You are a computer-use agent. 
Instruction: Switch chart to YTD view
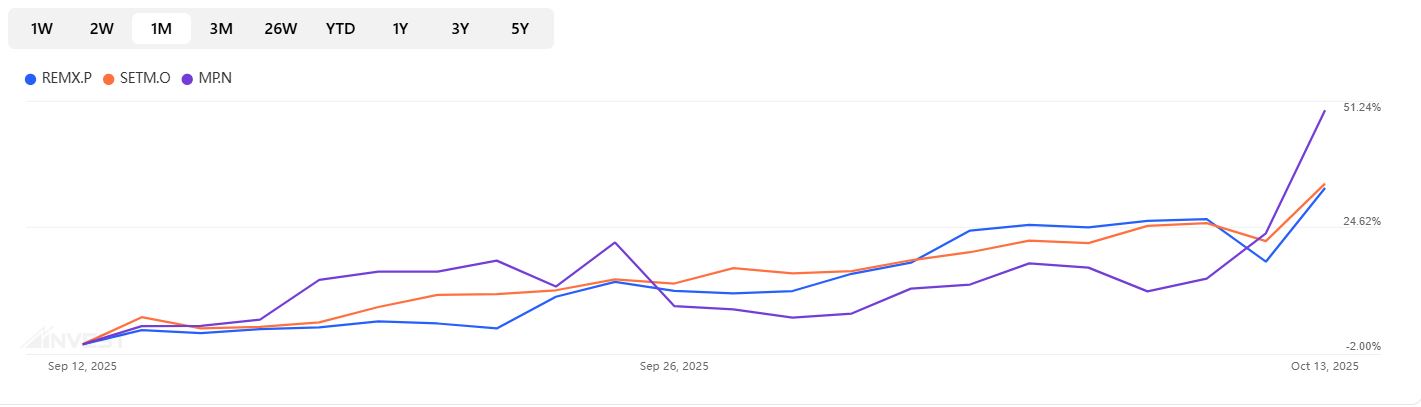coord(340,29)
